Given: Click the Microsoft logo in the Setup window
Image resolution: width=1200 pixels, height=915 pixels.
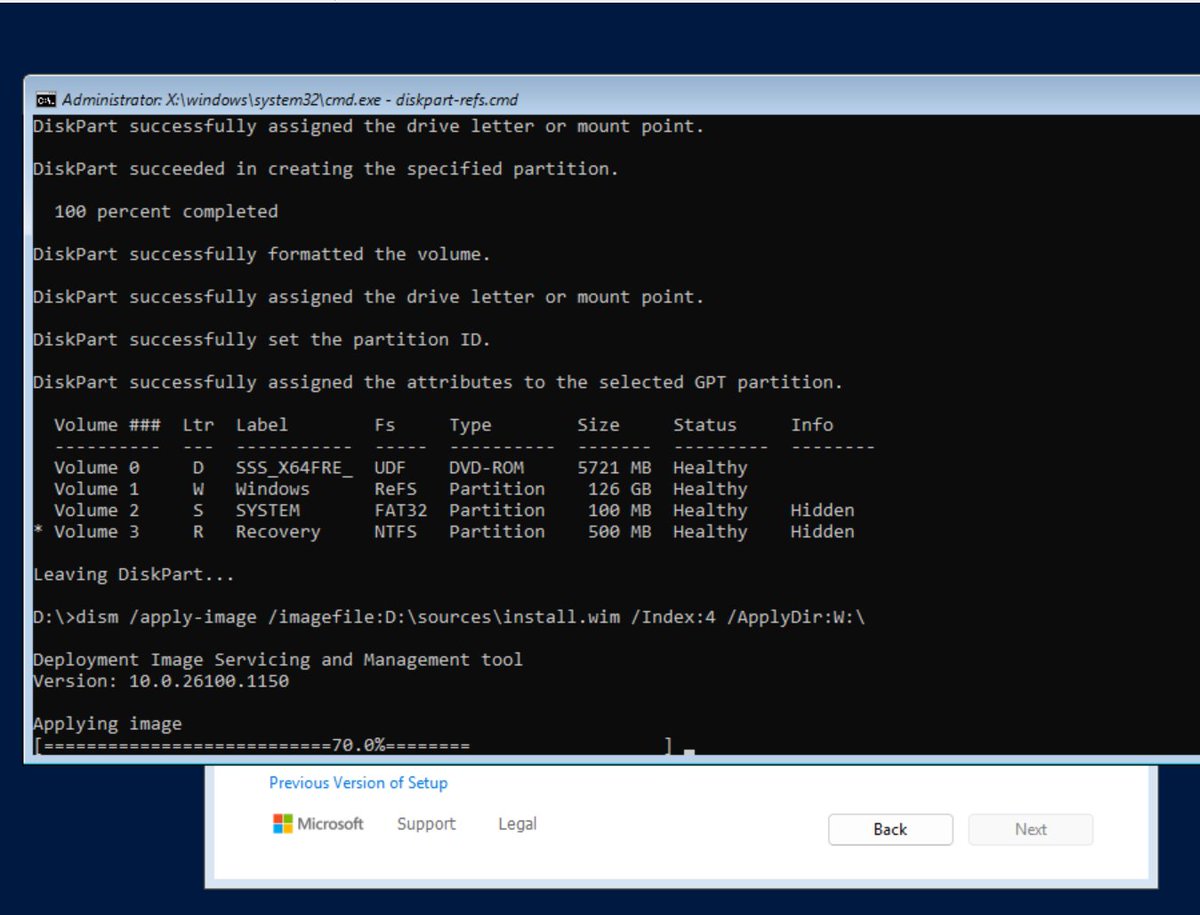Looking at the screenshot, I should tap(318, 824).
